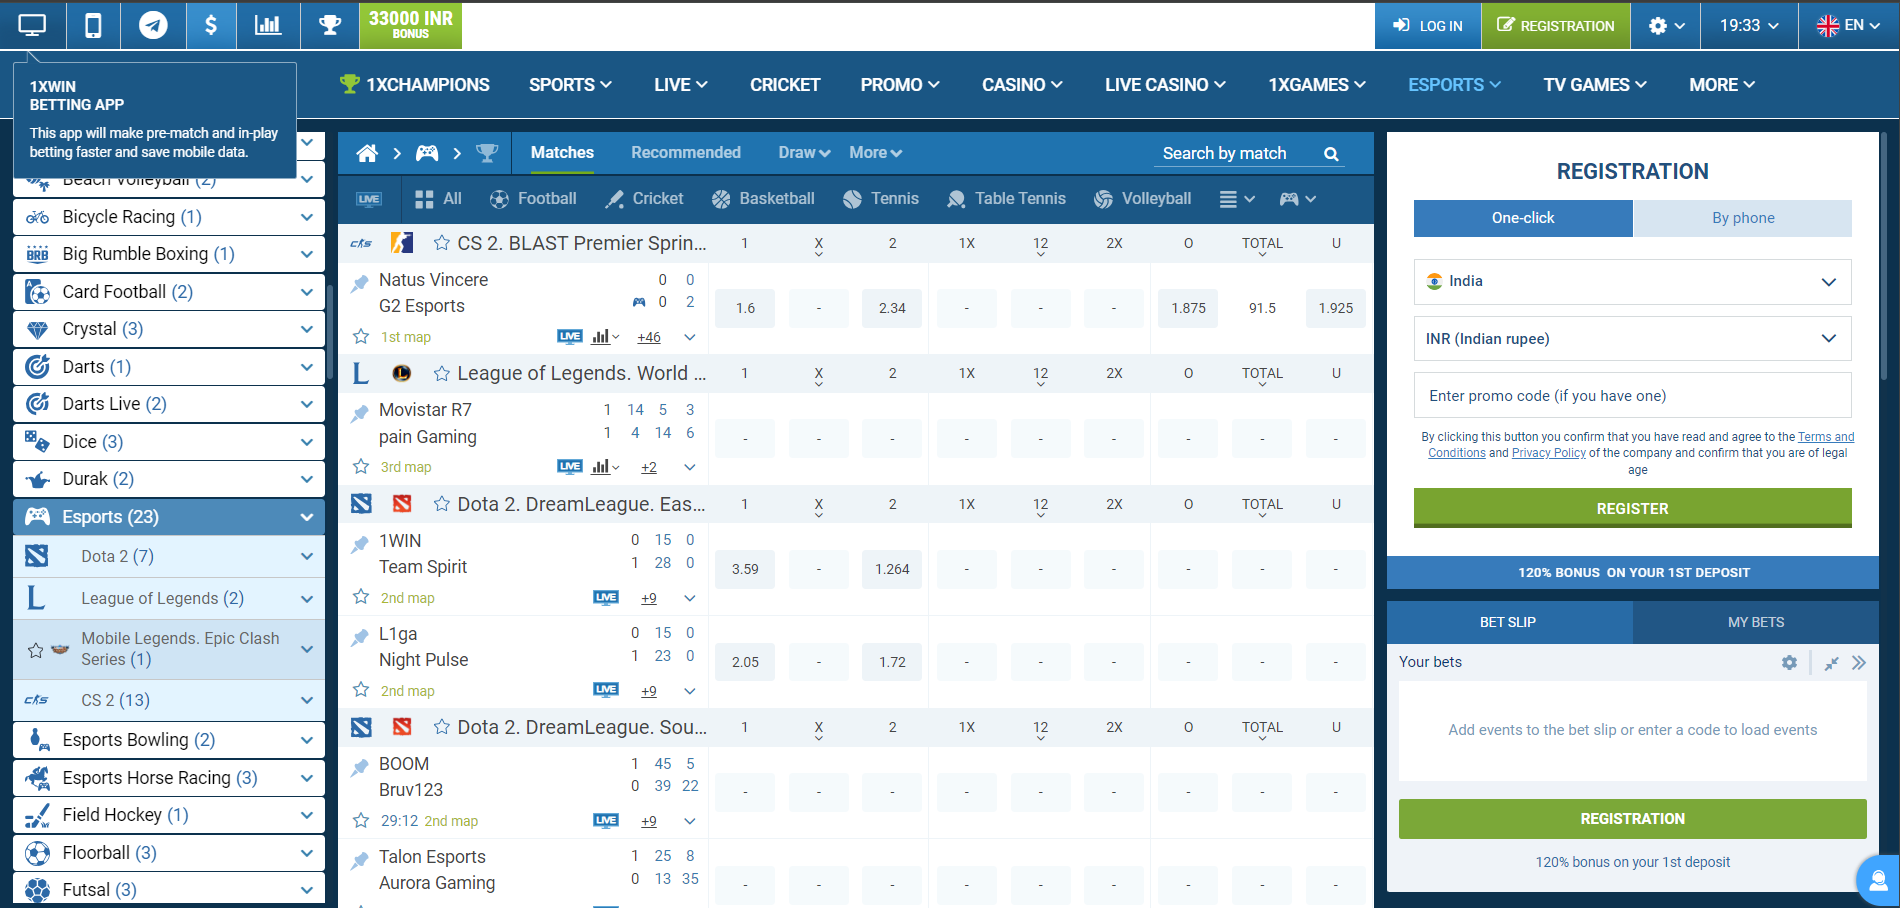Click the bet slip settings gear icon
Screen dimensions: 1900x908
[x=1789, y=662]
